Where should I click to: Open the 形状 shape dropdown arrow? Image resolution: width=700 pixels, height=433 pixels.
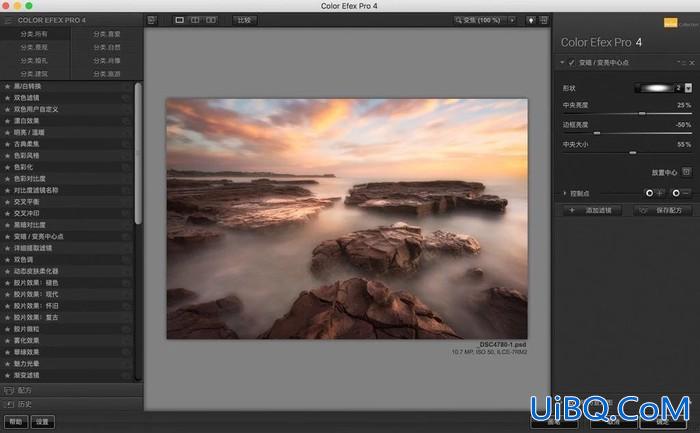click(x=688, y=88)
